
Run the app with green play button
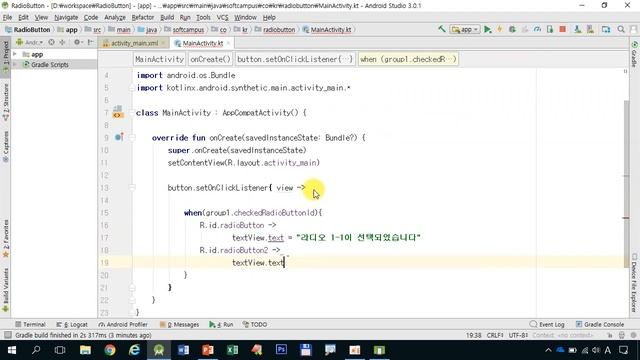click(487, 29)
